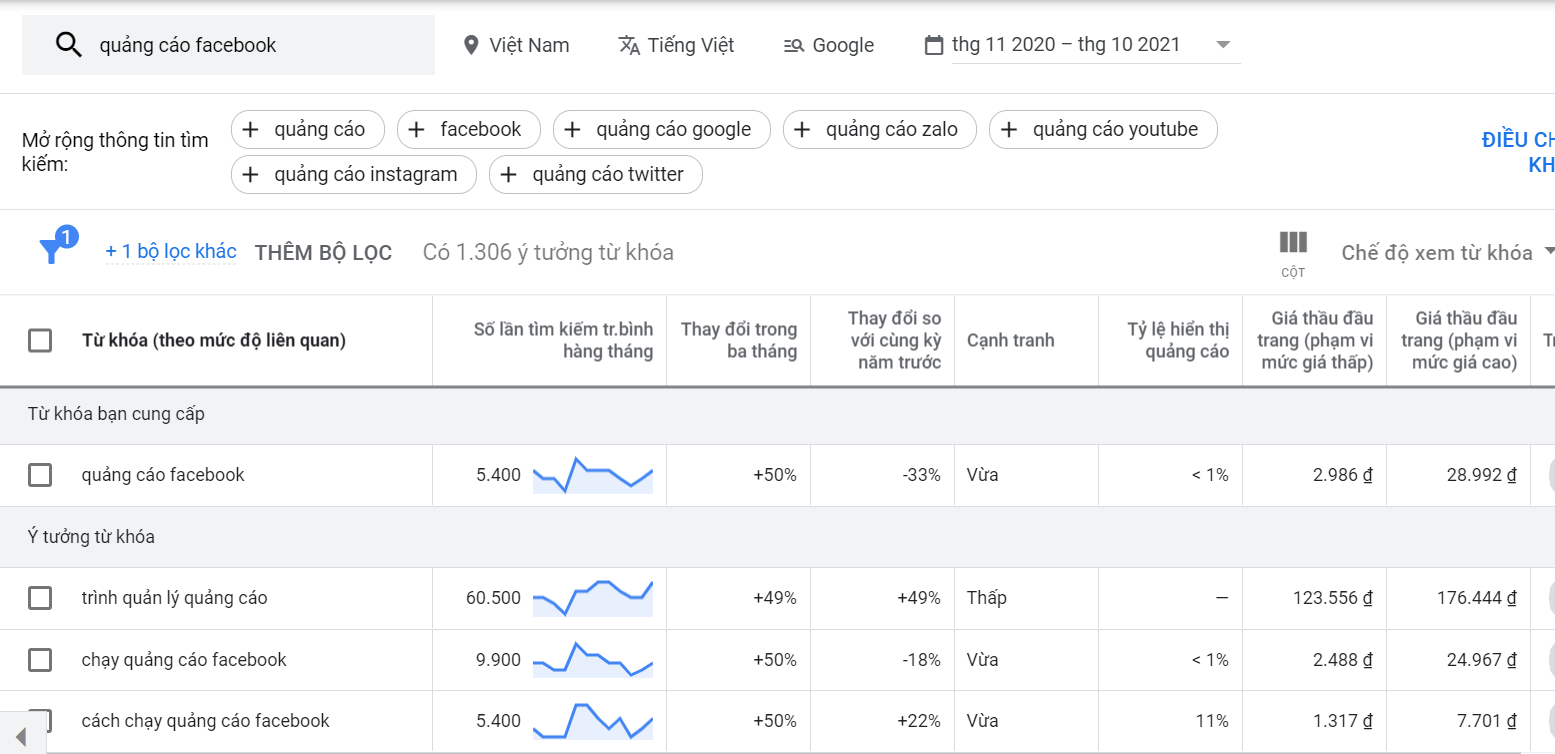This screenshot has height=754, width=1555.
Task: Click 'Ý tưởng từ khóa' section header
Action: click(91, 537)
